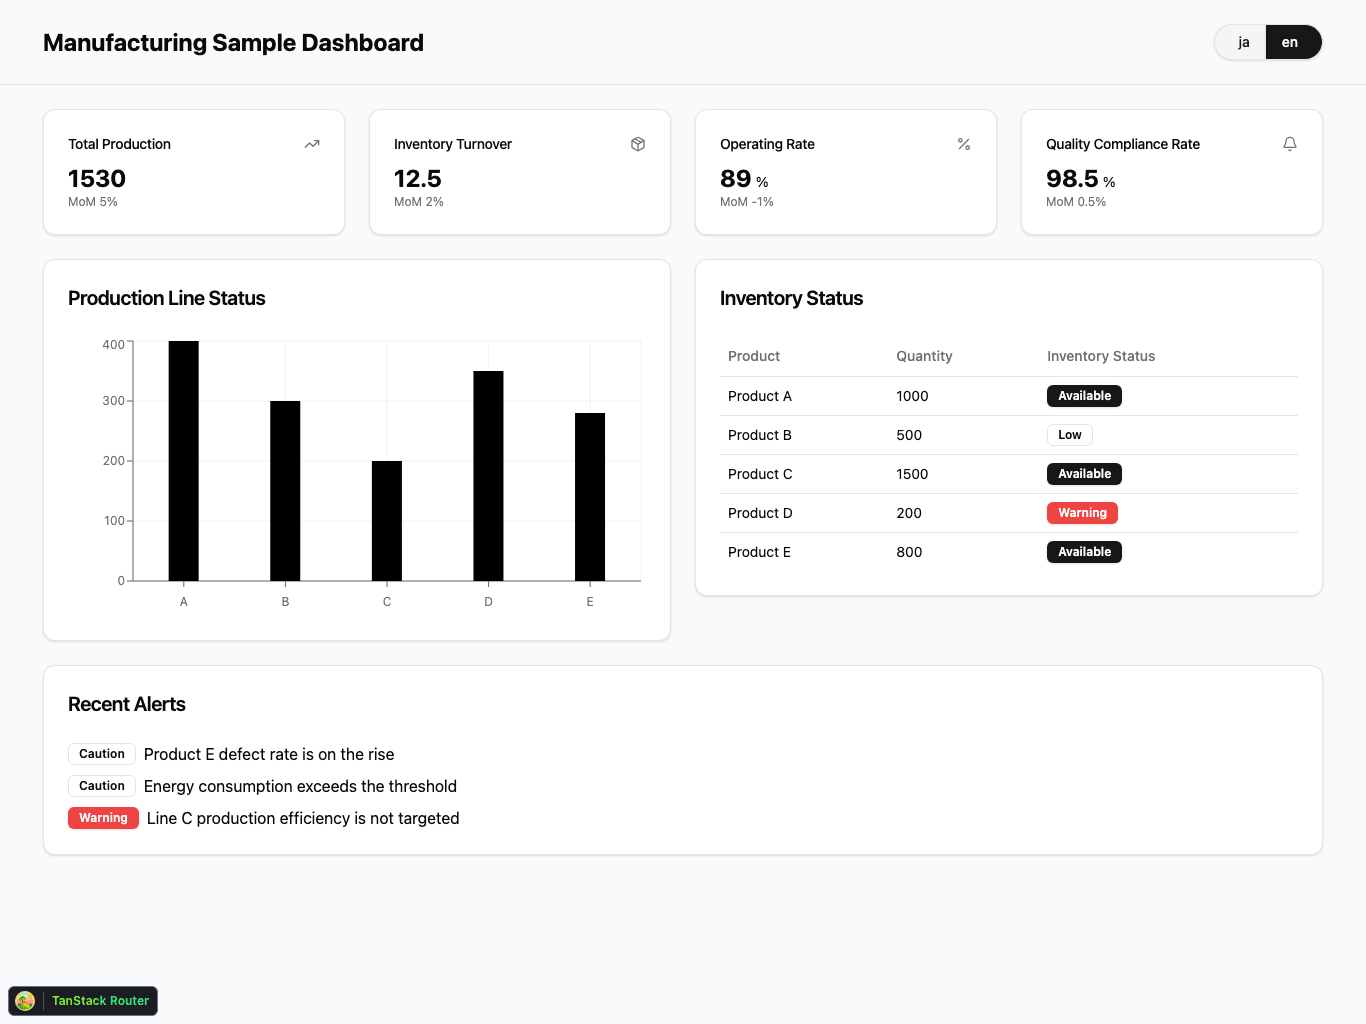Click alert 'Energy consumption exceeds the threshold'
The image size is (1366, 1024).
[300, 787]
